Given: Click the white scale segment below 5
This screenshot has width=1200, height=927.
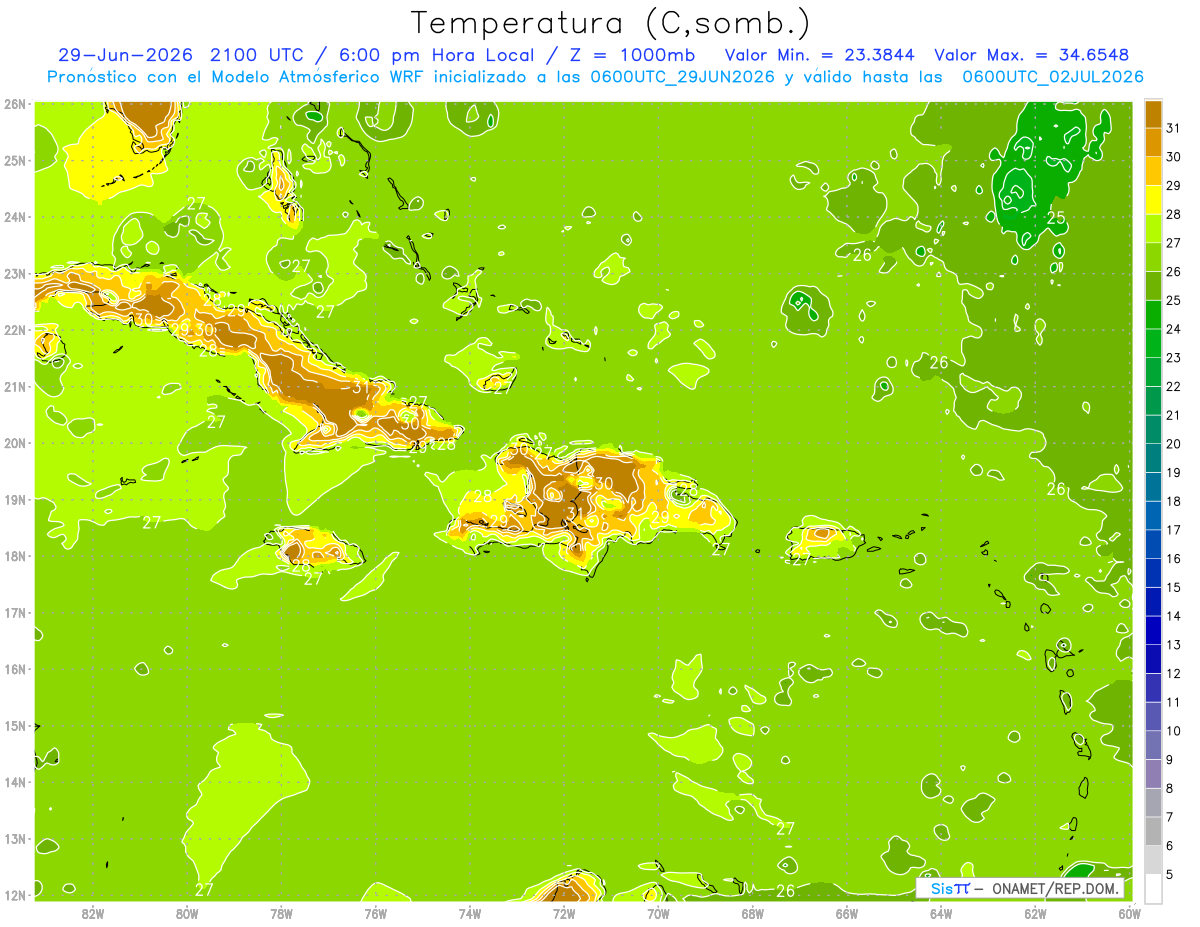Looking at the screenshot, I should click(x=1153, y=888).
